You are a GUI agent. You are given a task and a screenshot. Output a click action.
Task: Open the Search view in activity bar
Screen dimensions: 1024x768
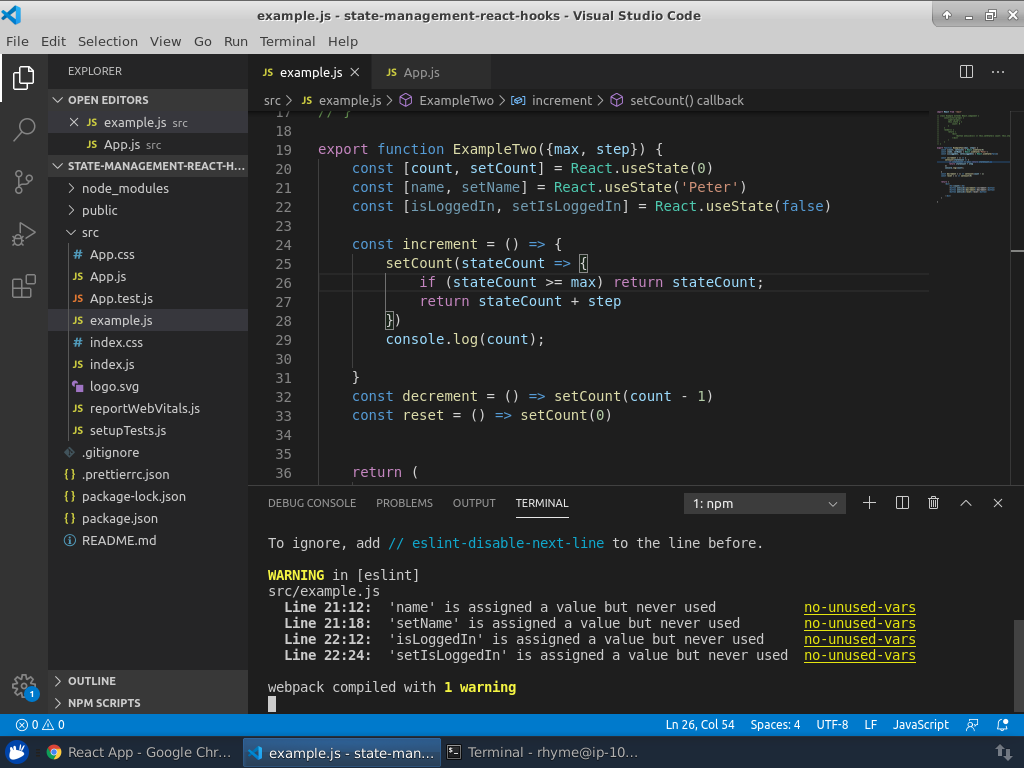pyautogui.click(x=24, y=129)
